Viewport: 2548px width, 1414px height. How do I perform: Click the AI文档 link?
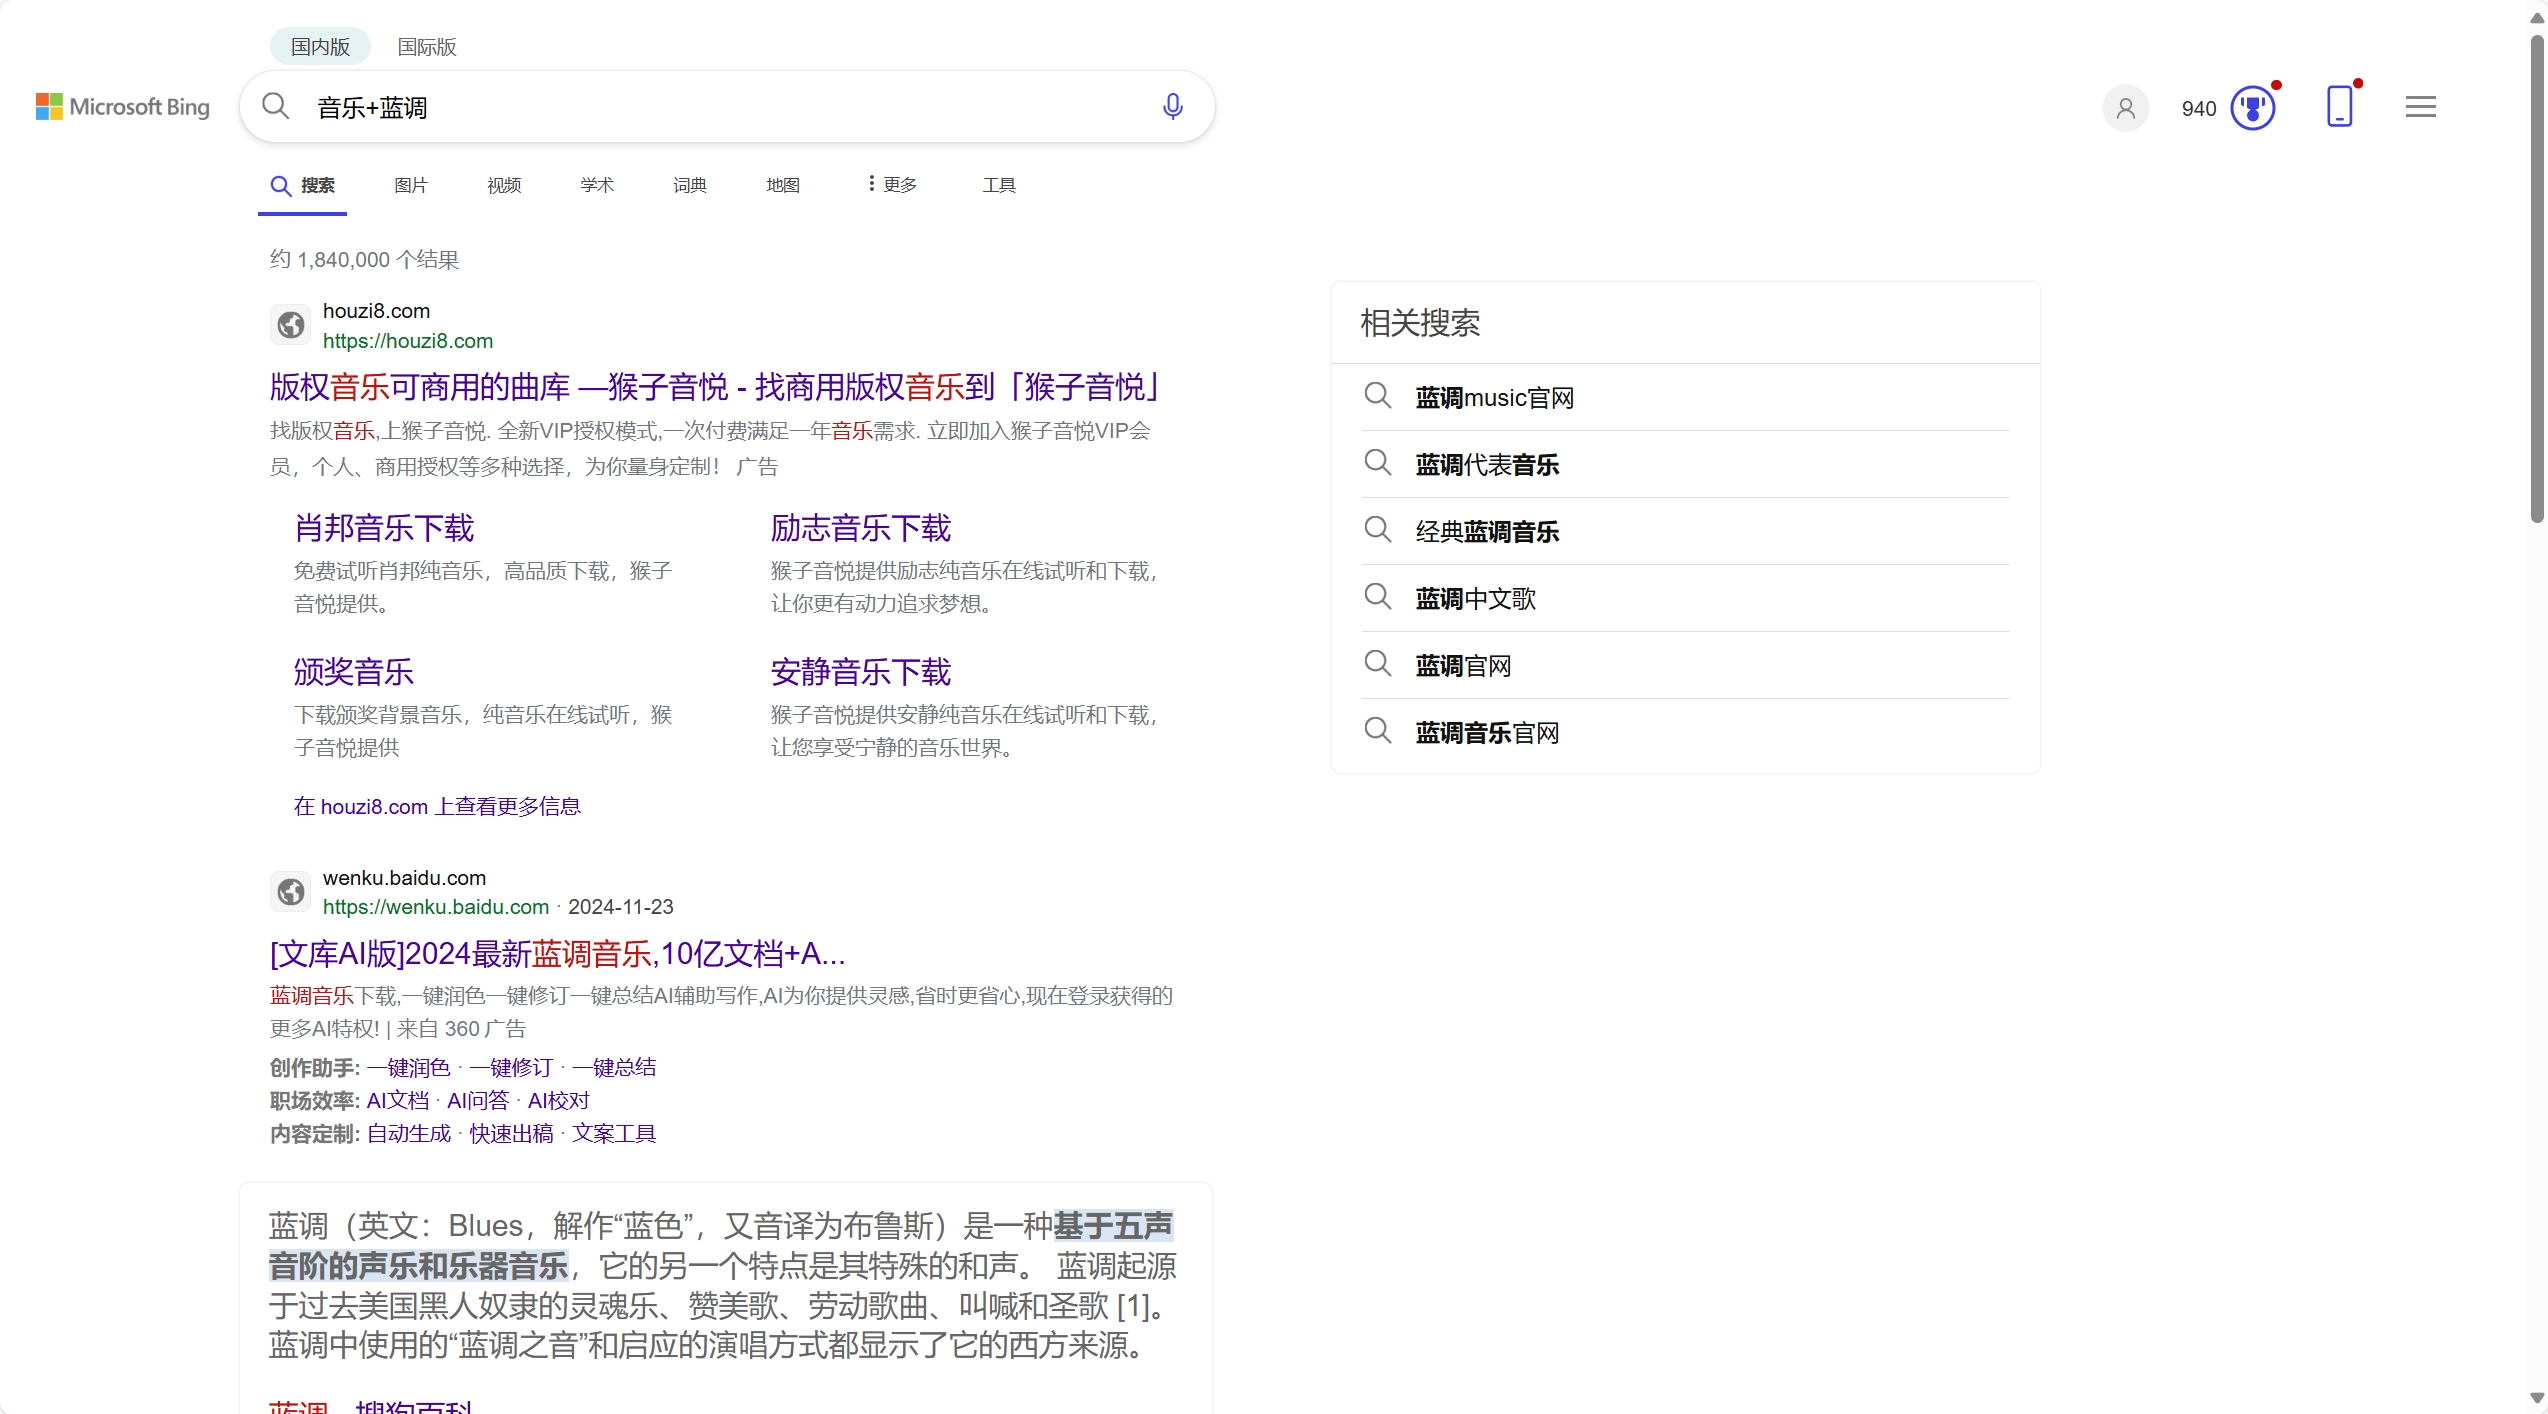click(398, 1101)
